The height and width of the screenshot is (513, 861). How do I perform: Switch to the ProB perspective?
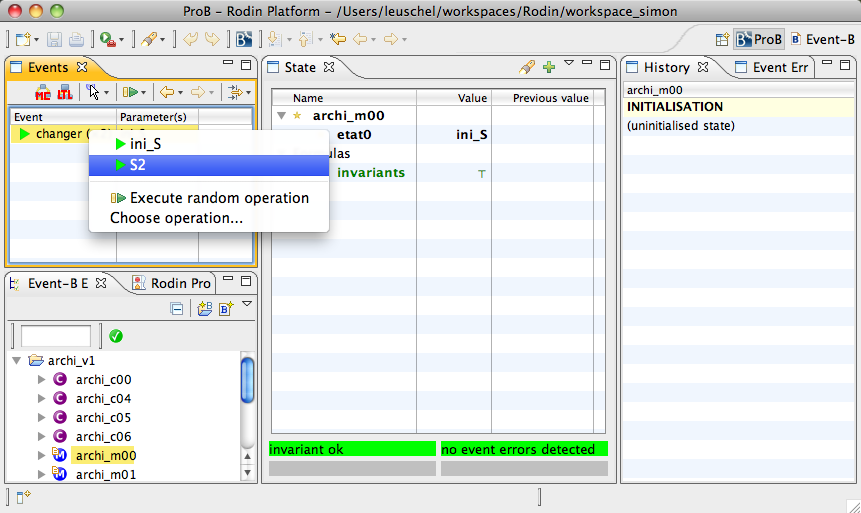click(x=759, y=40)
